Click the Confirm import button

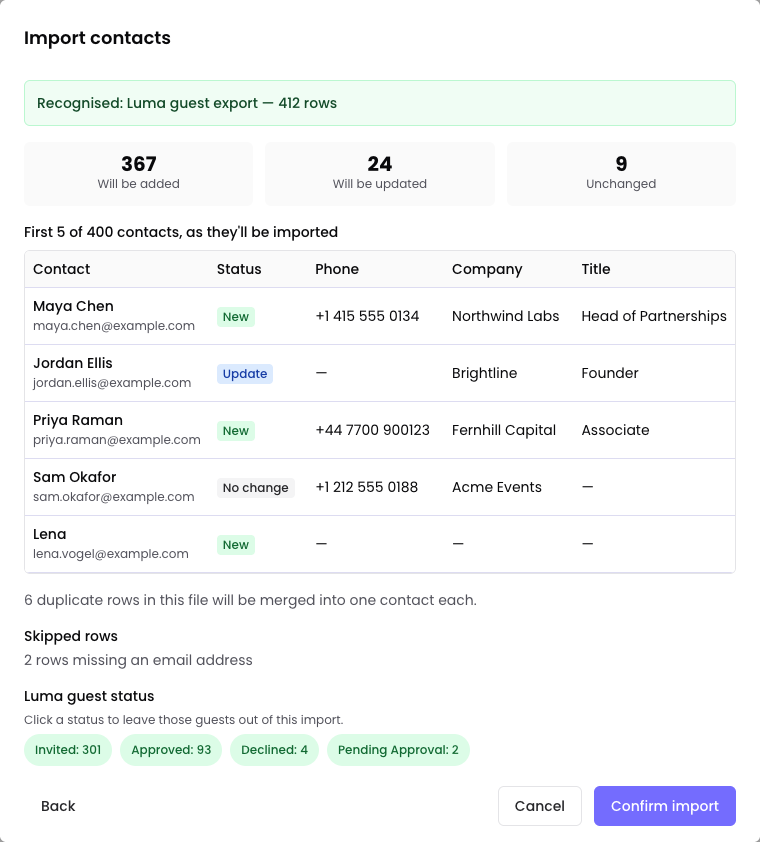664,806
